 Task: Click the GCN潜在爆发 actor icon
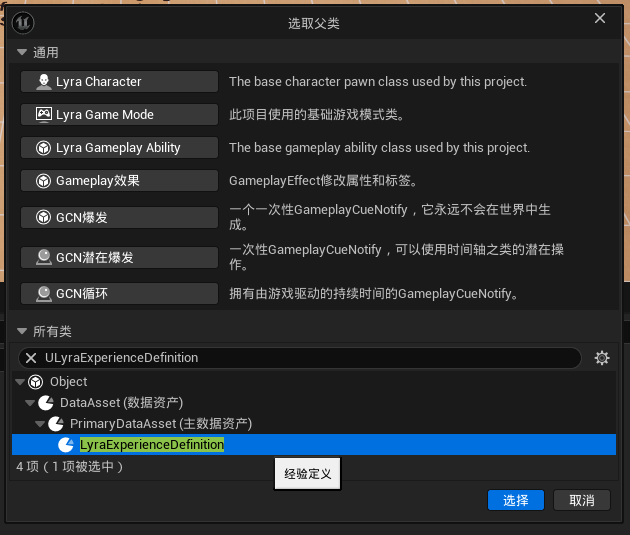[x=43, y=257]
